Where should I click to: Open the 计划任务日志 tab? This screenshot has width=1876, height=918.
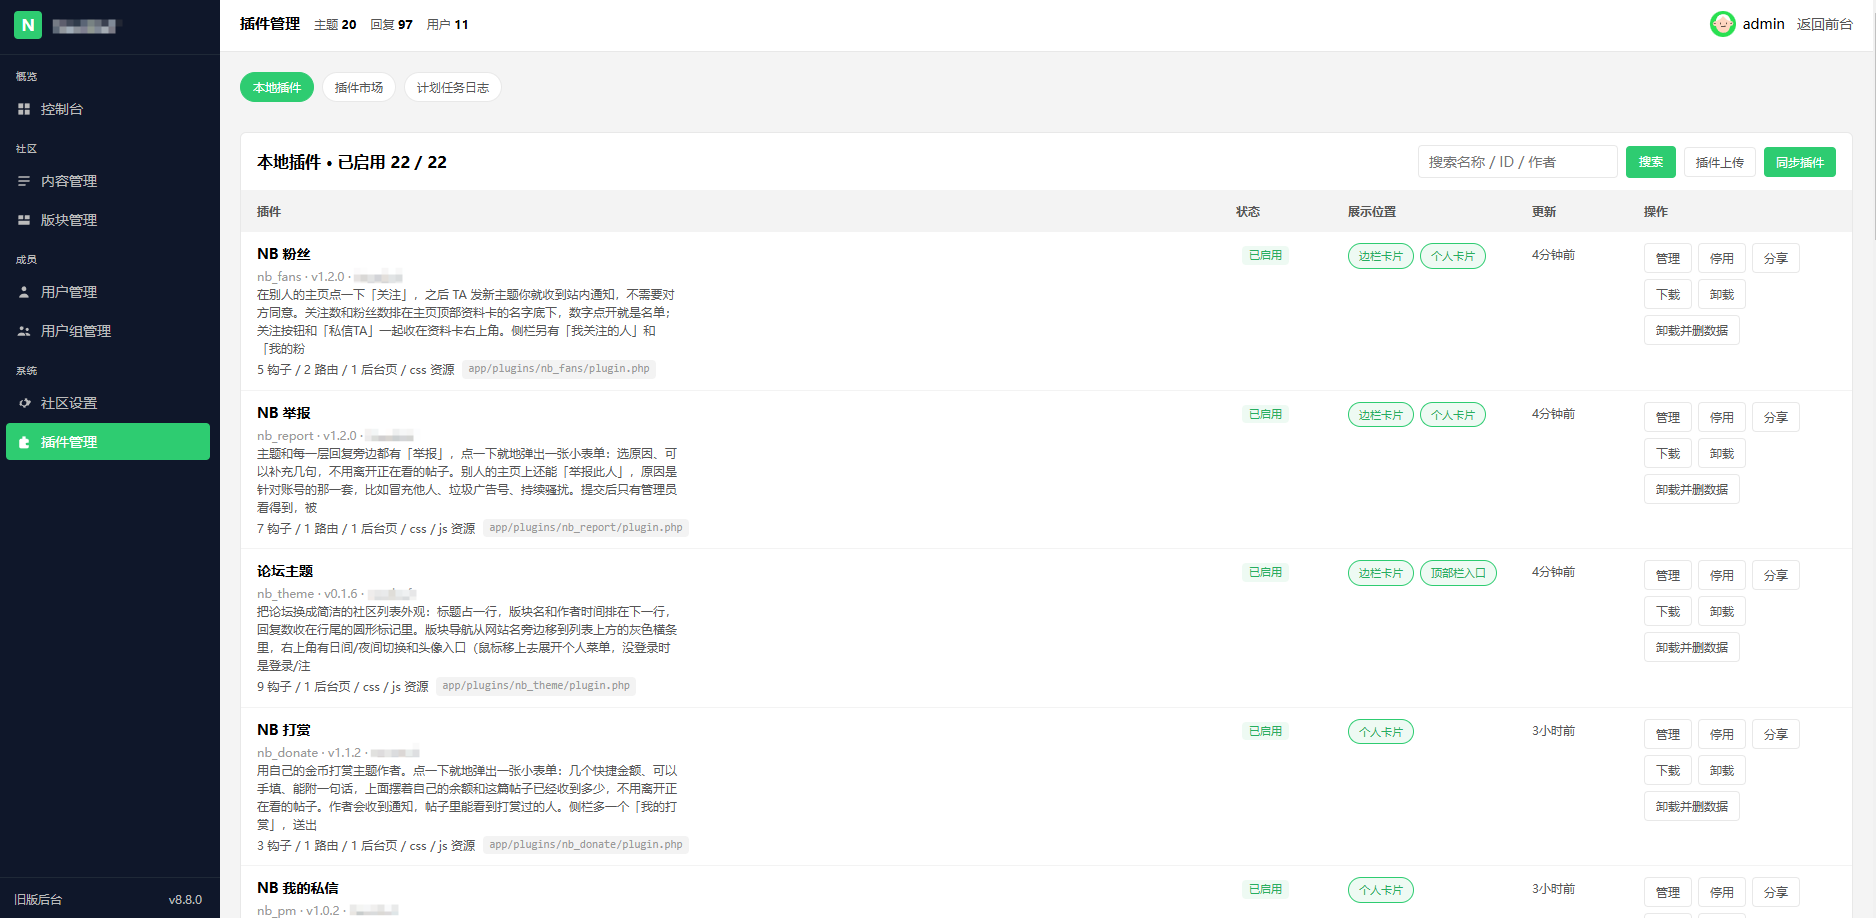pos(453,88)
